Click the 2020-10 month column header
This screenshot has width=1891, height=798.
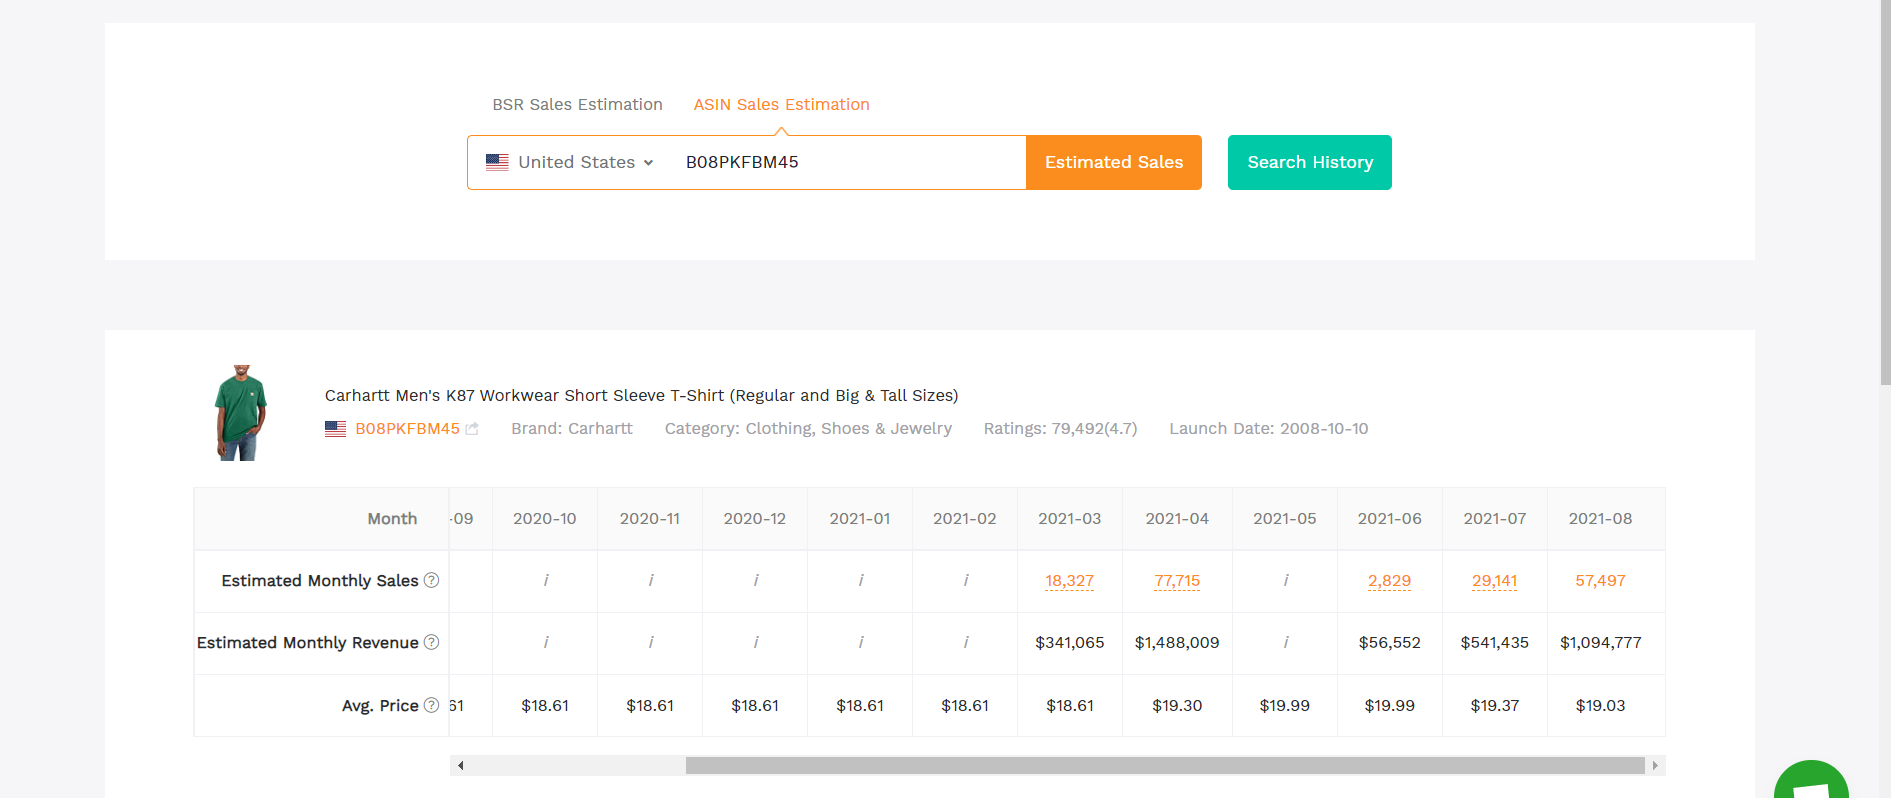[544, 518]
